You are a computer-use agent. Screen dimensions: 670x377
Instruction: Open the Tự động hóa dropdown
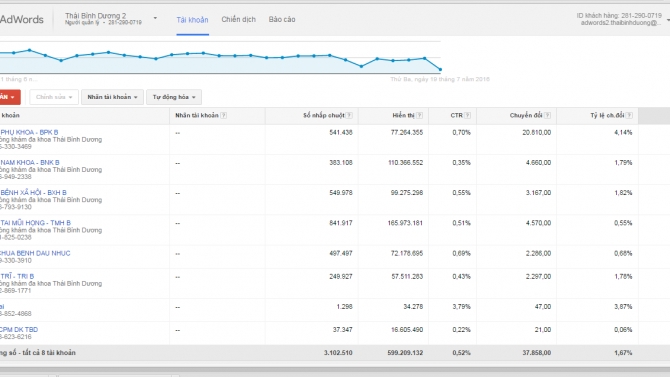(174, 97)
